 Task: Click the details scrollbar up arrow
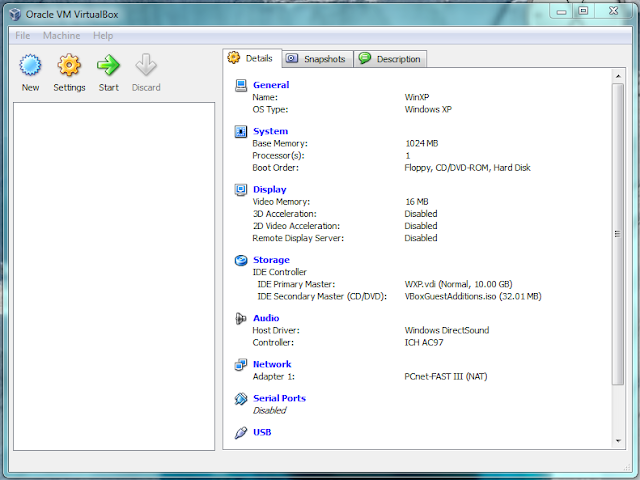pyautogui.click(x=618, y=76)
